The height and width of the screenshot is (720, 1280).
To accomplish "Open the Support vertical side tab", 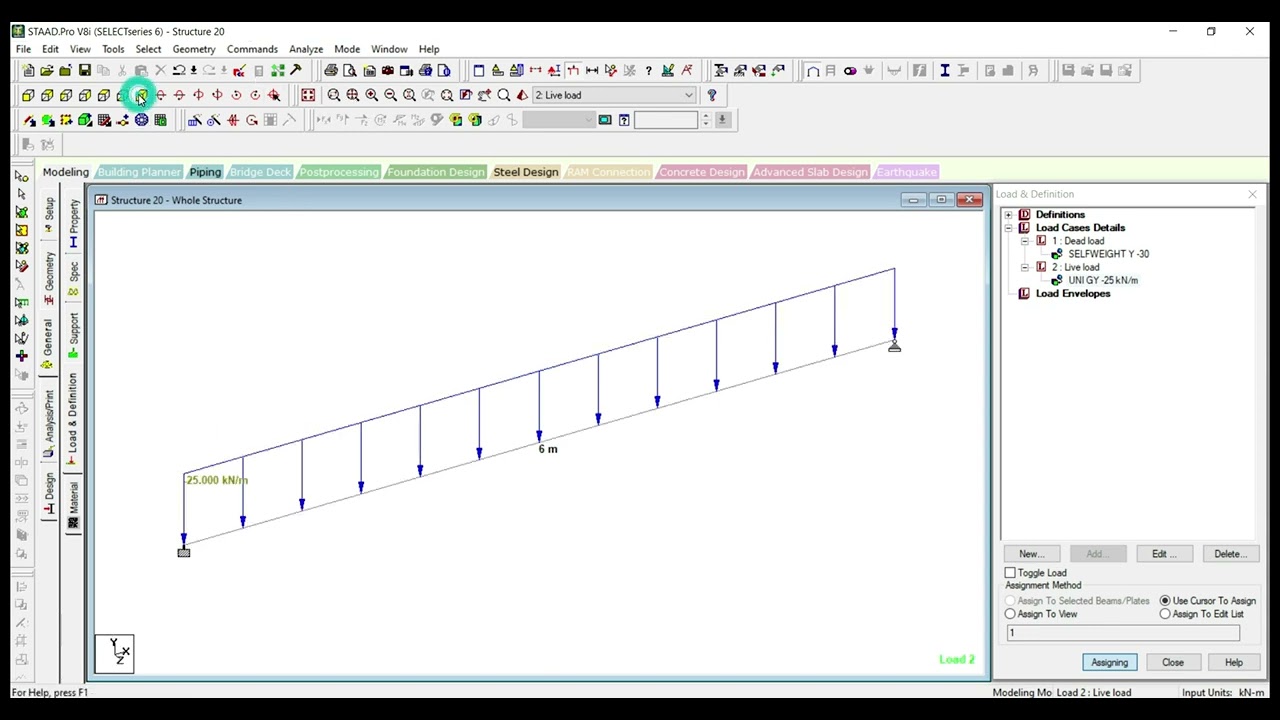I will click(x=73, y=337).
